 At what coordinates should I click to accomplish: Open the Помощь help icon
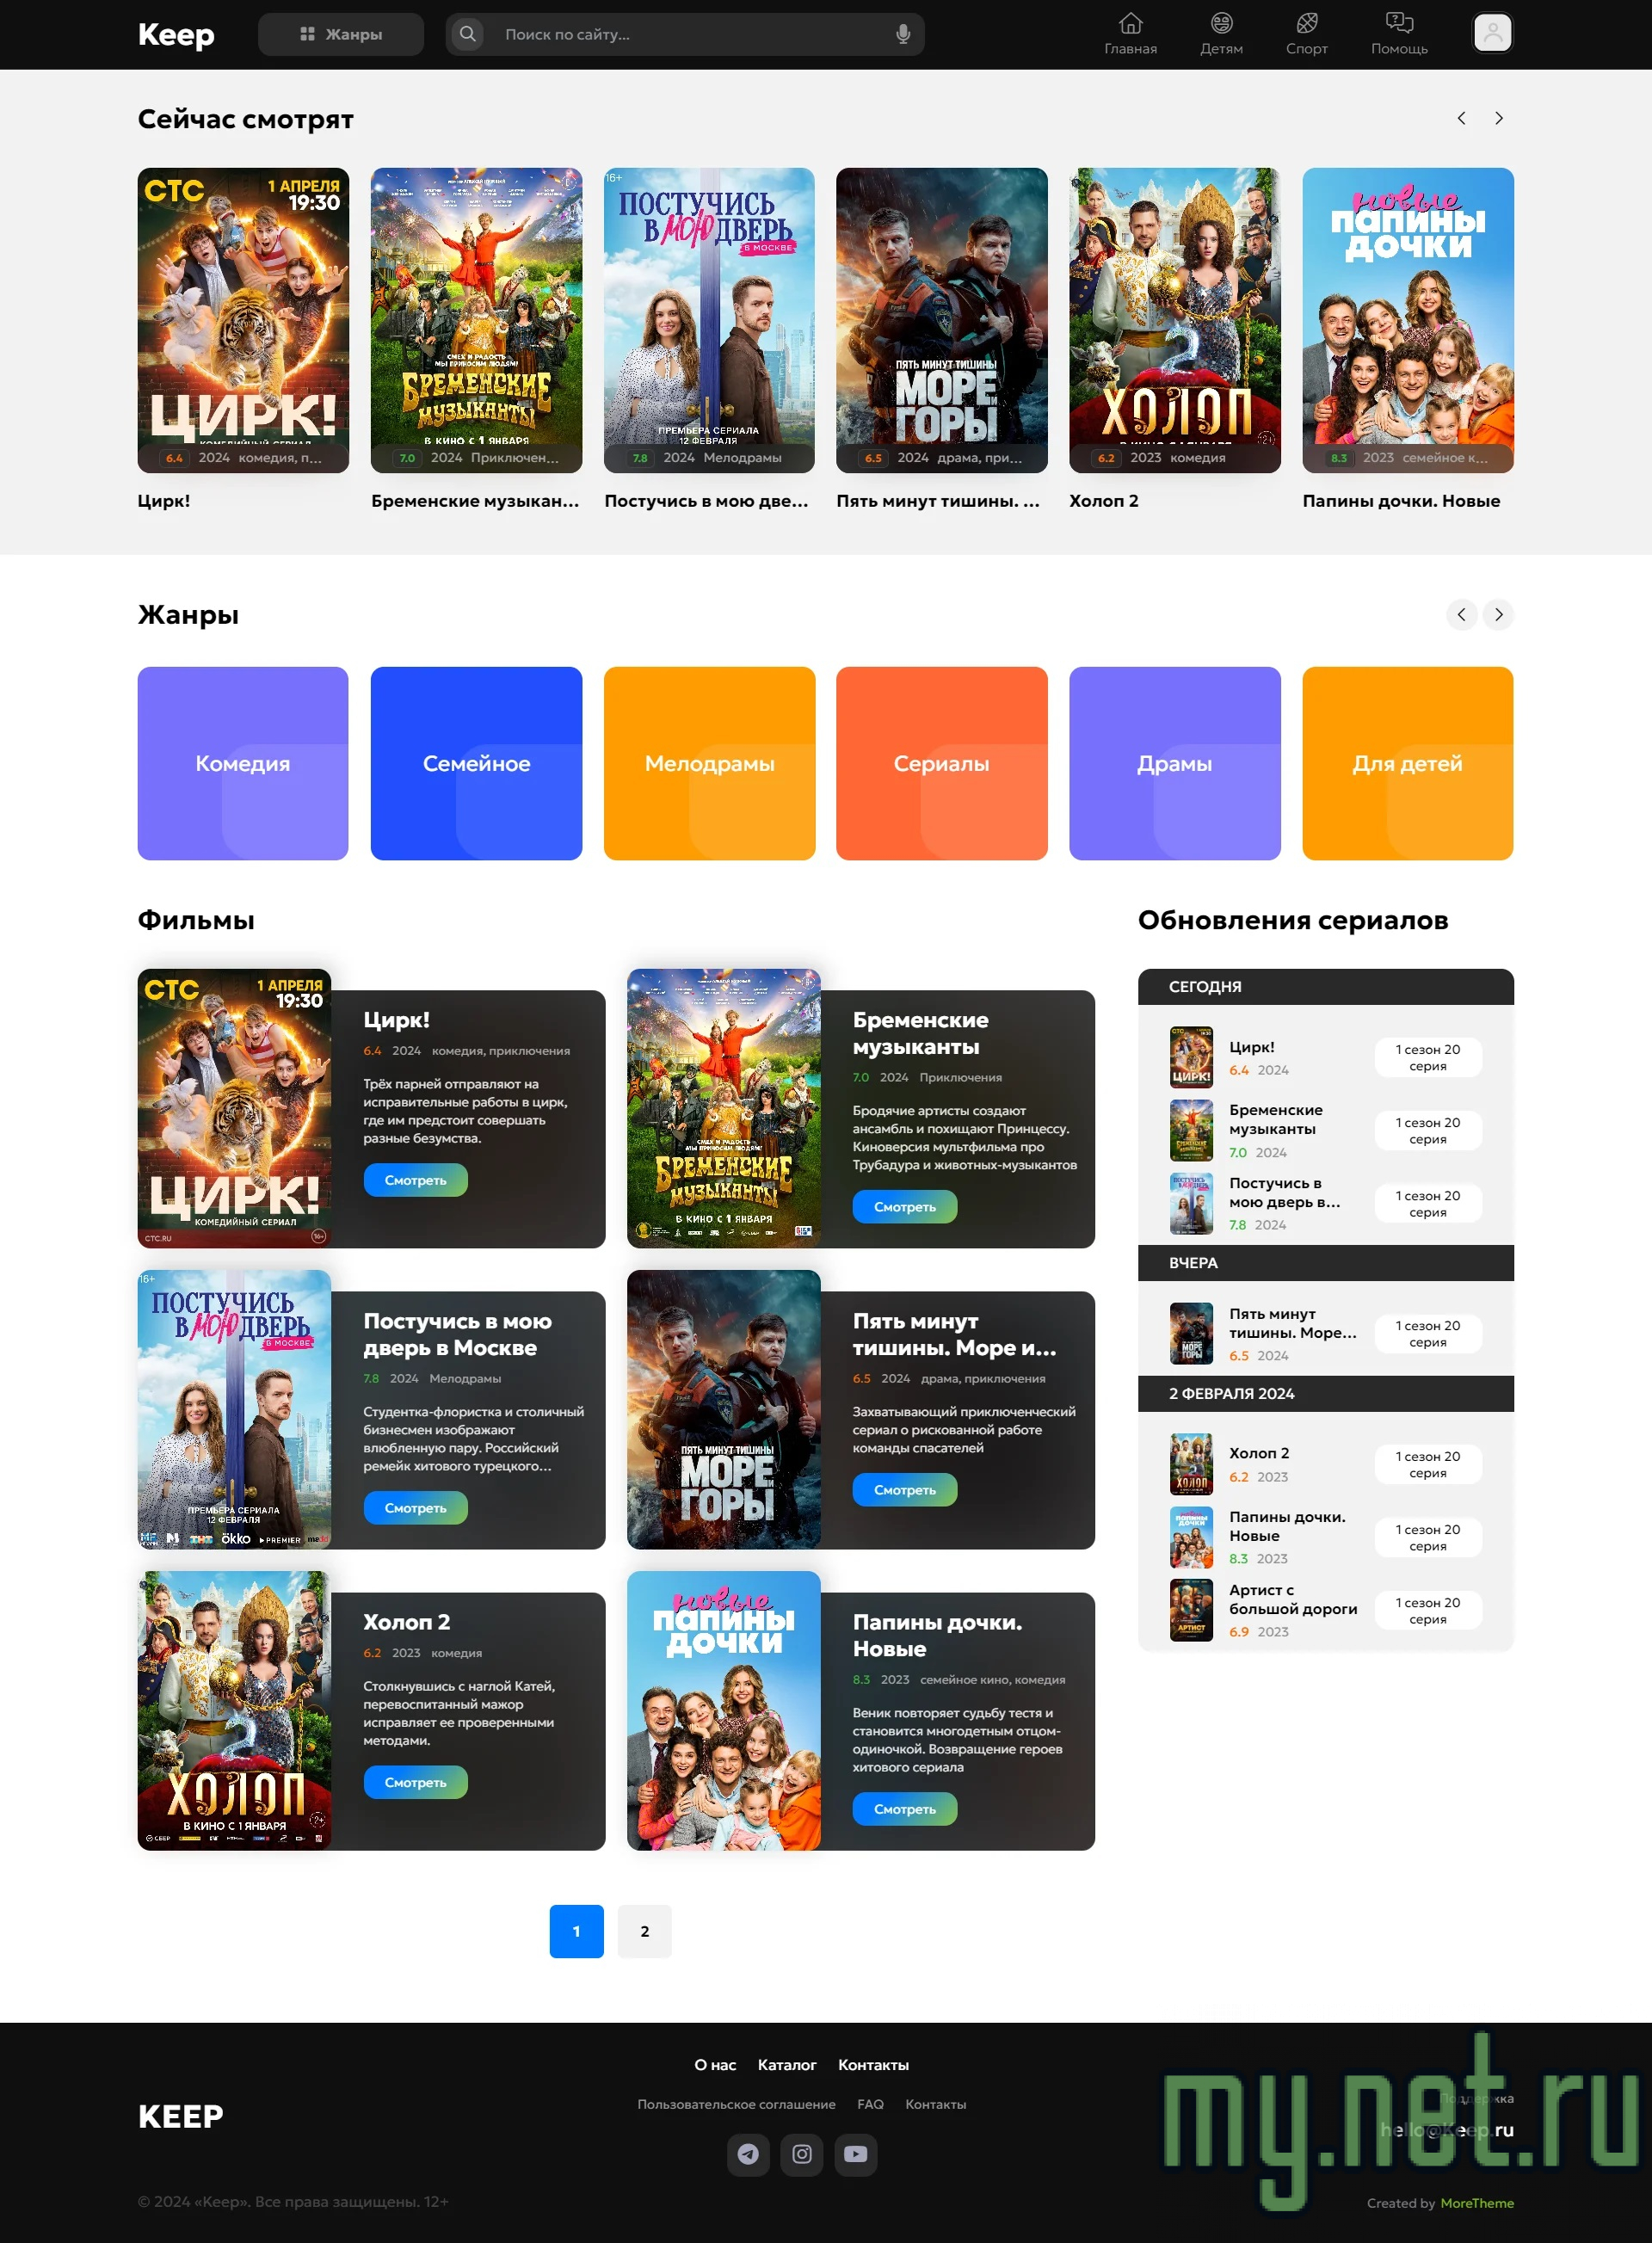[1398, 24]
